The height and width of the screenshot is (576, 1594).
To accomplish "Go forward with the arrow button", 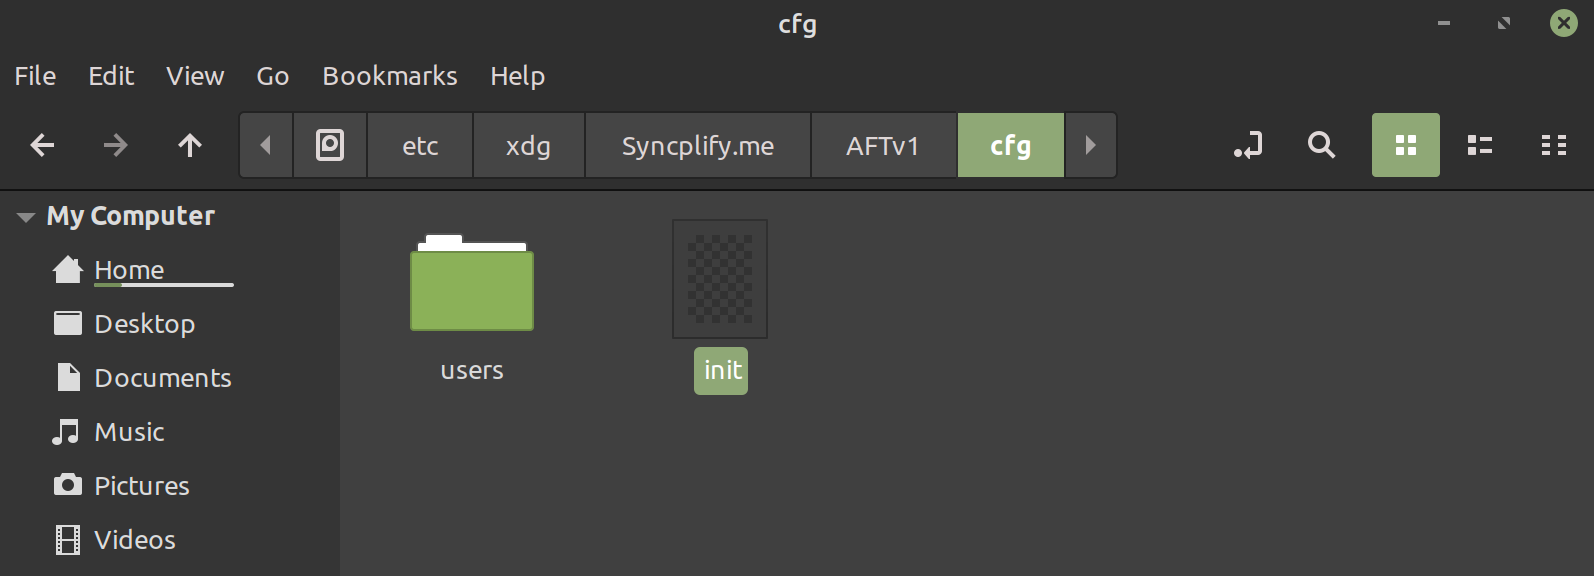I will click(116, 145).
